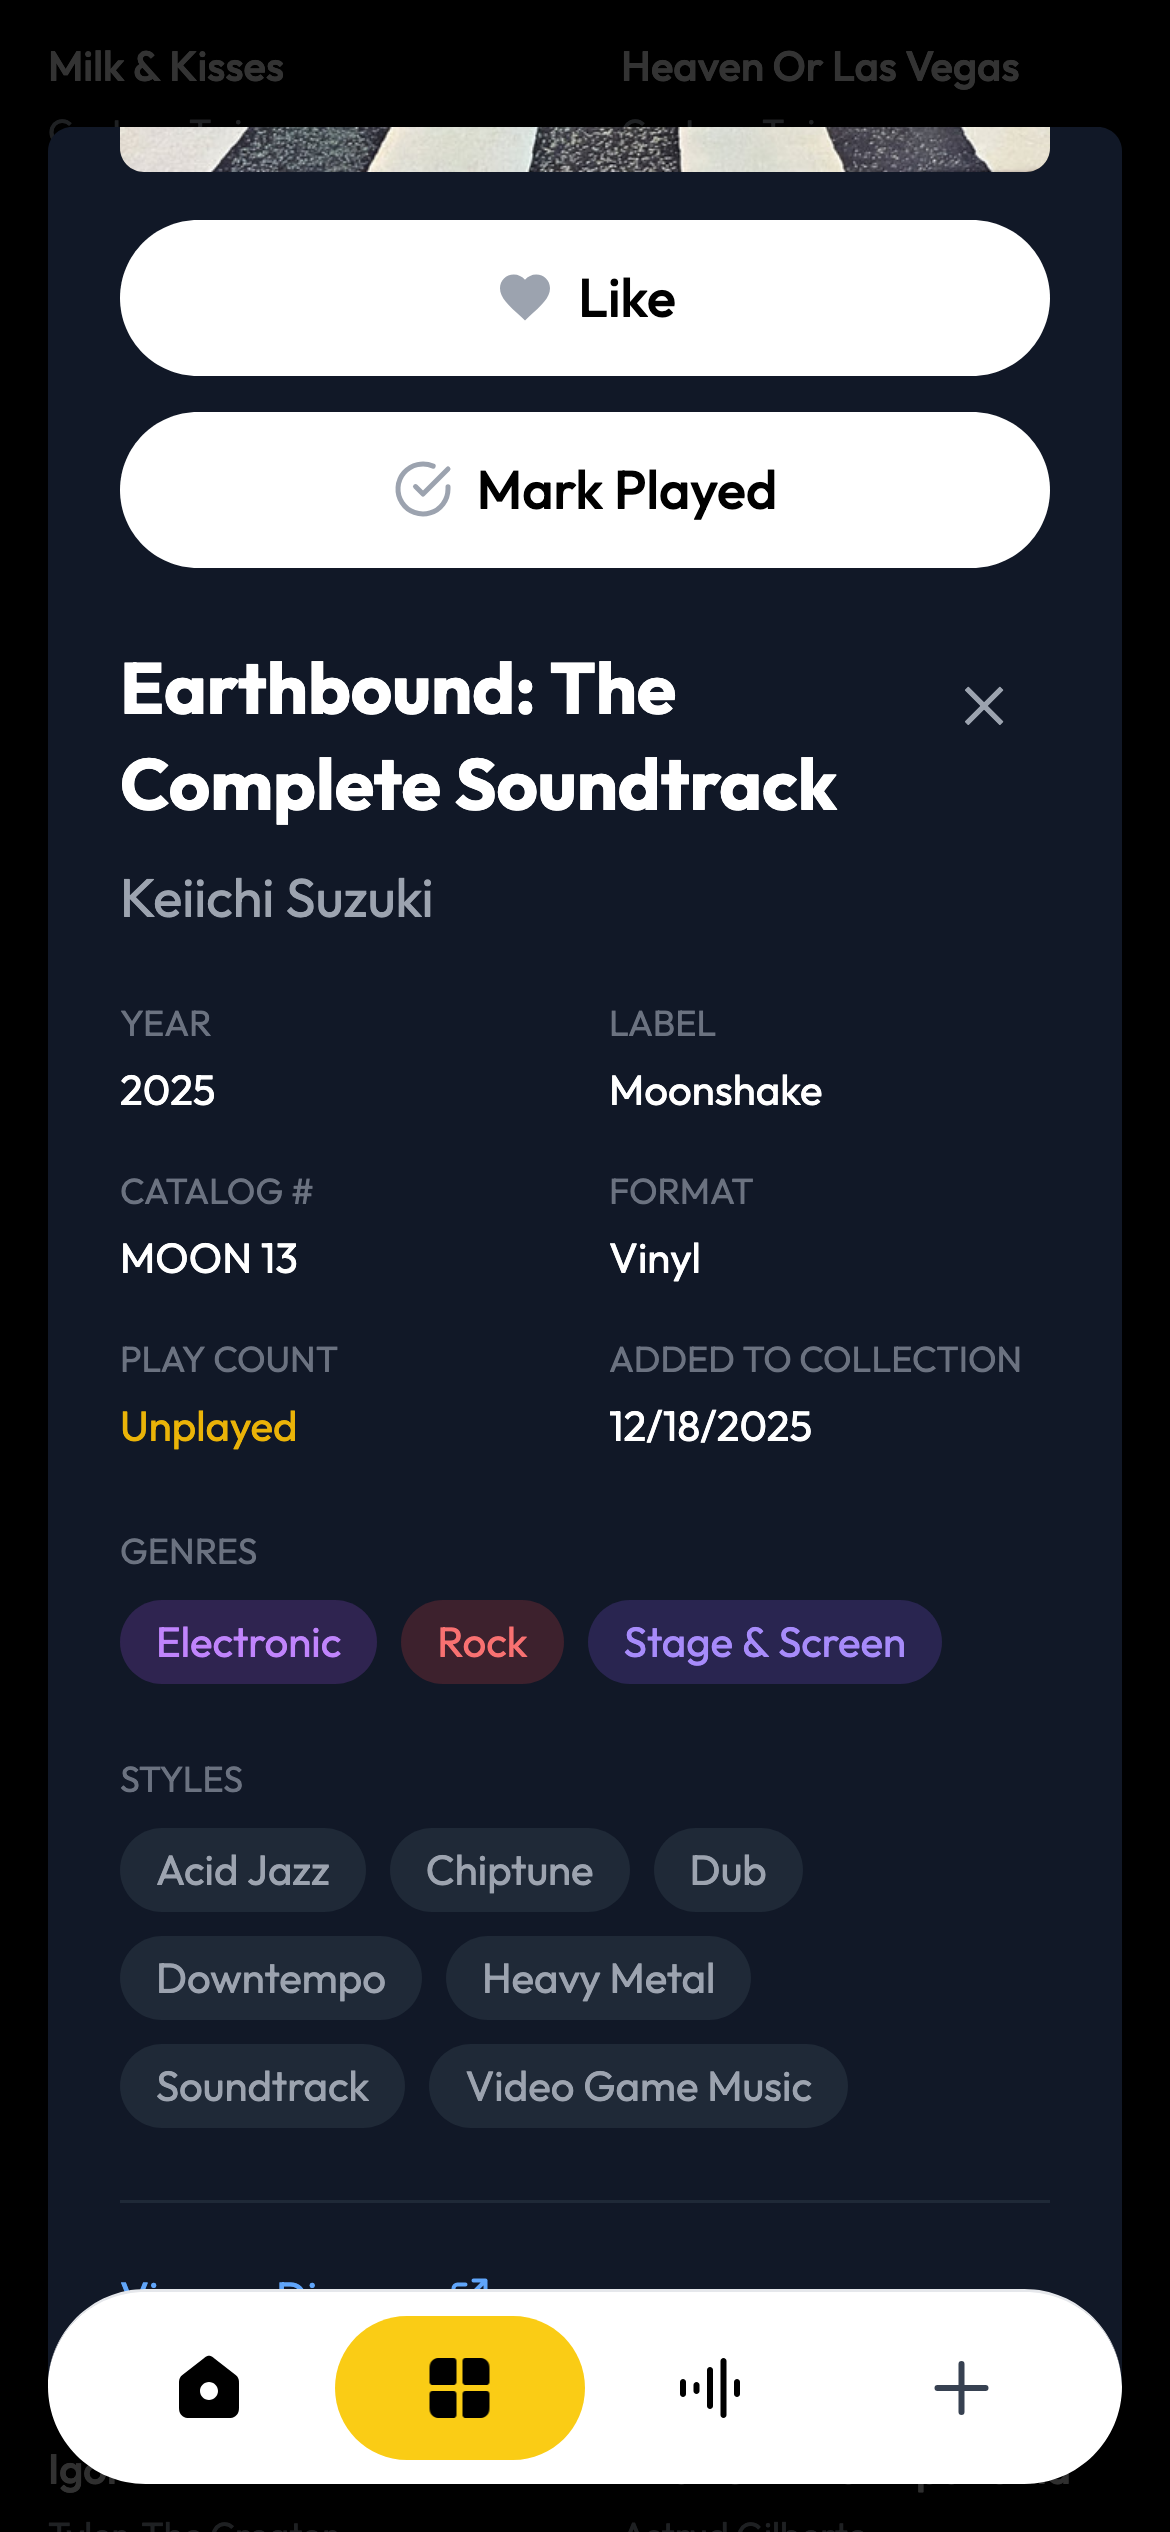Tap the Acid Jazz style chip
1170x2532 pixels.
[243, 1871]
